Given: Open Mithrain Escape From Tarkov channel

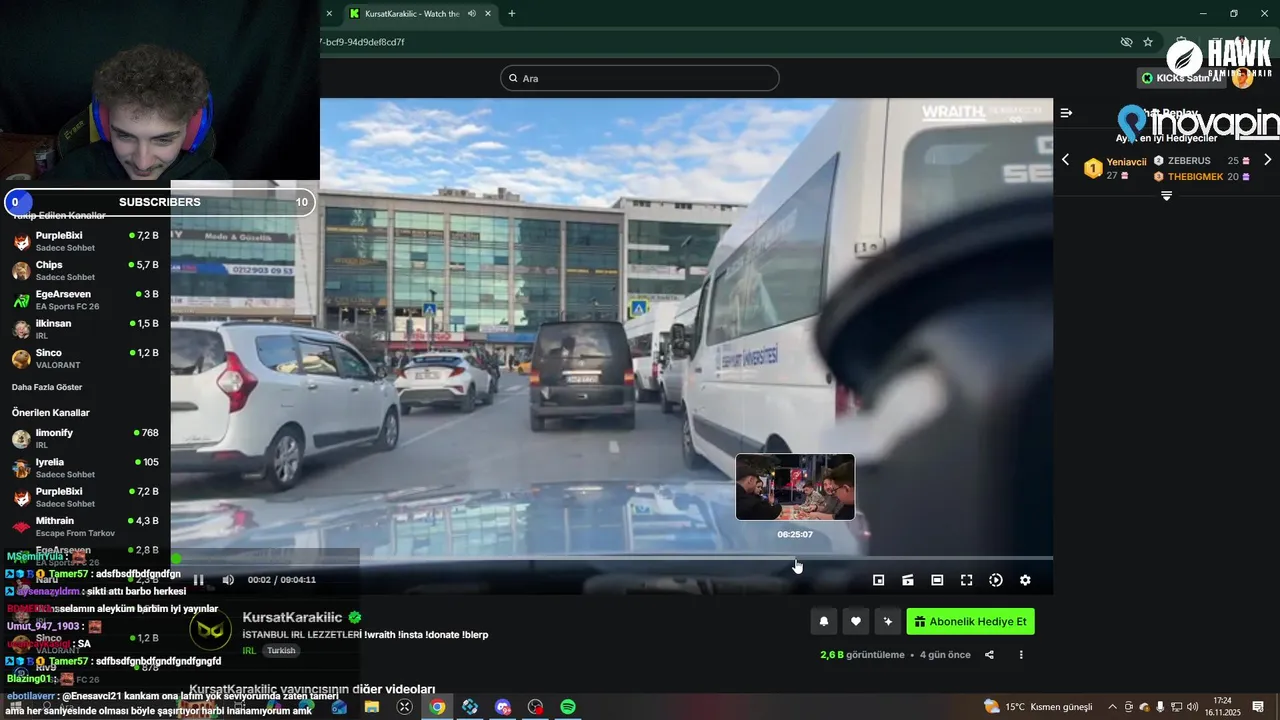Looking at the screenshot, I should 86,526.
